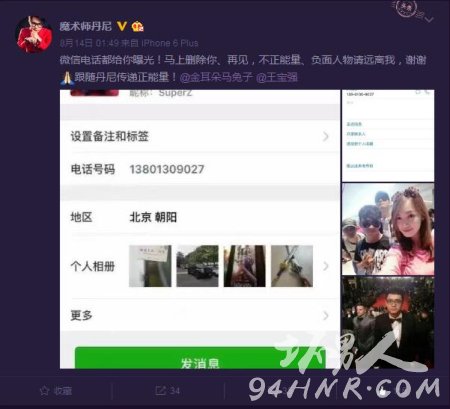
Task: Open the man in tuxedo photo
Action: pyautogui.click(x=388, y=322)
